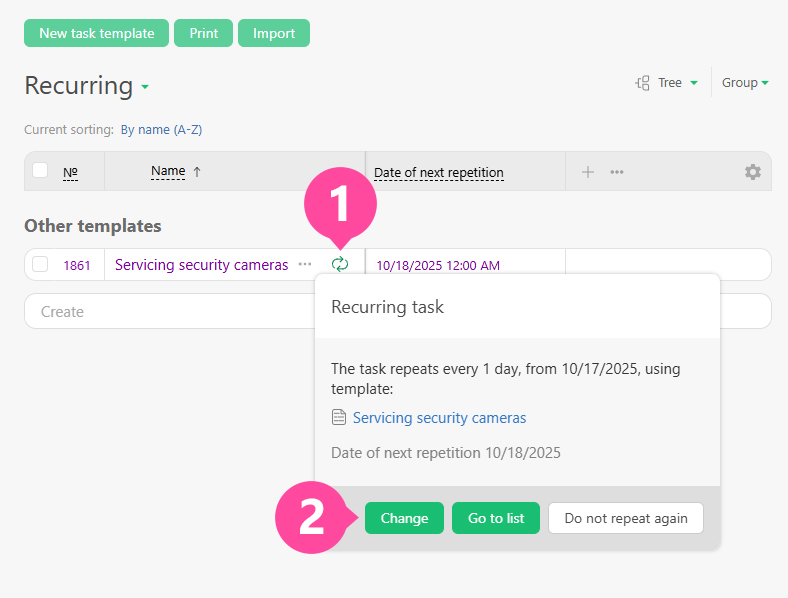Sort by the Date of next repetition column
The width and height of the screenshot is (788, 598).
tap(438, 173)
